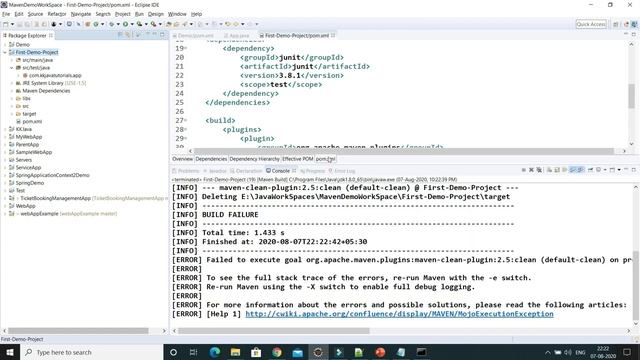Screen dimensions: 640x360
Task: Open the External Tools dropdown arrow
Action: [160, 24]
